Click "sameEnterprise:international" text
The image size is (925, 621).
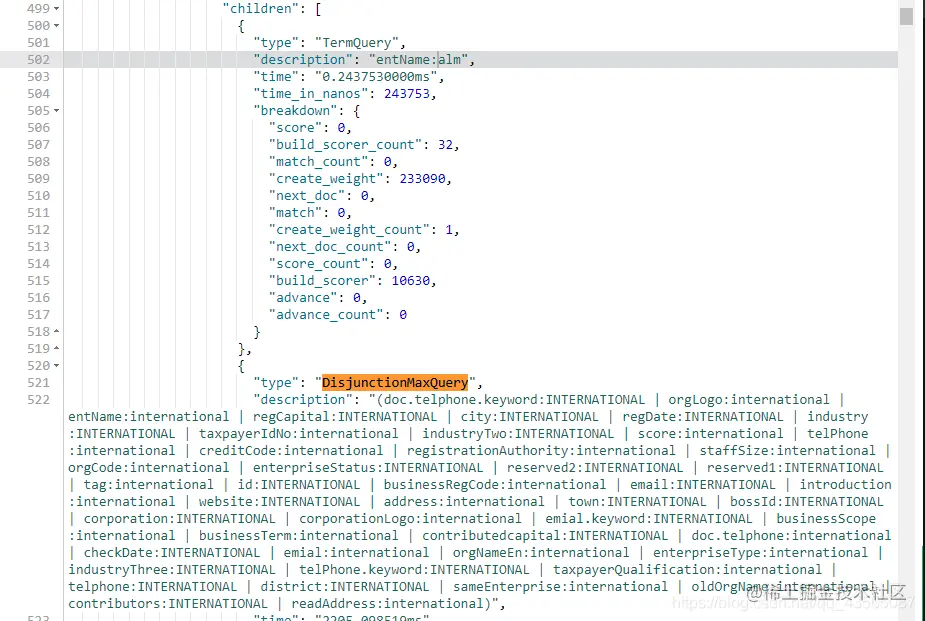[x=560, y=587]
